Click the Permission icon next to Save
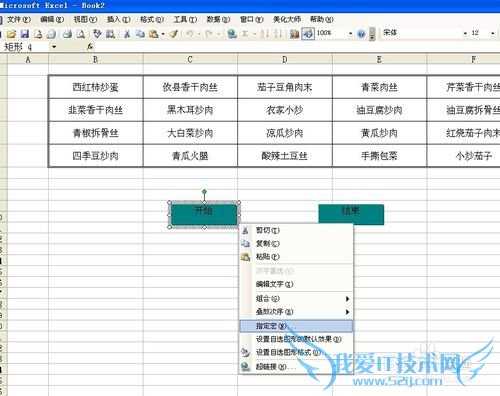This screenshot has width=500, height=396. point(38,34)
